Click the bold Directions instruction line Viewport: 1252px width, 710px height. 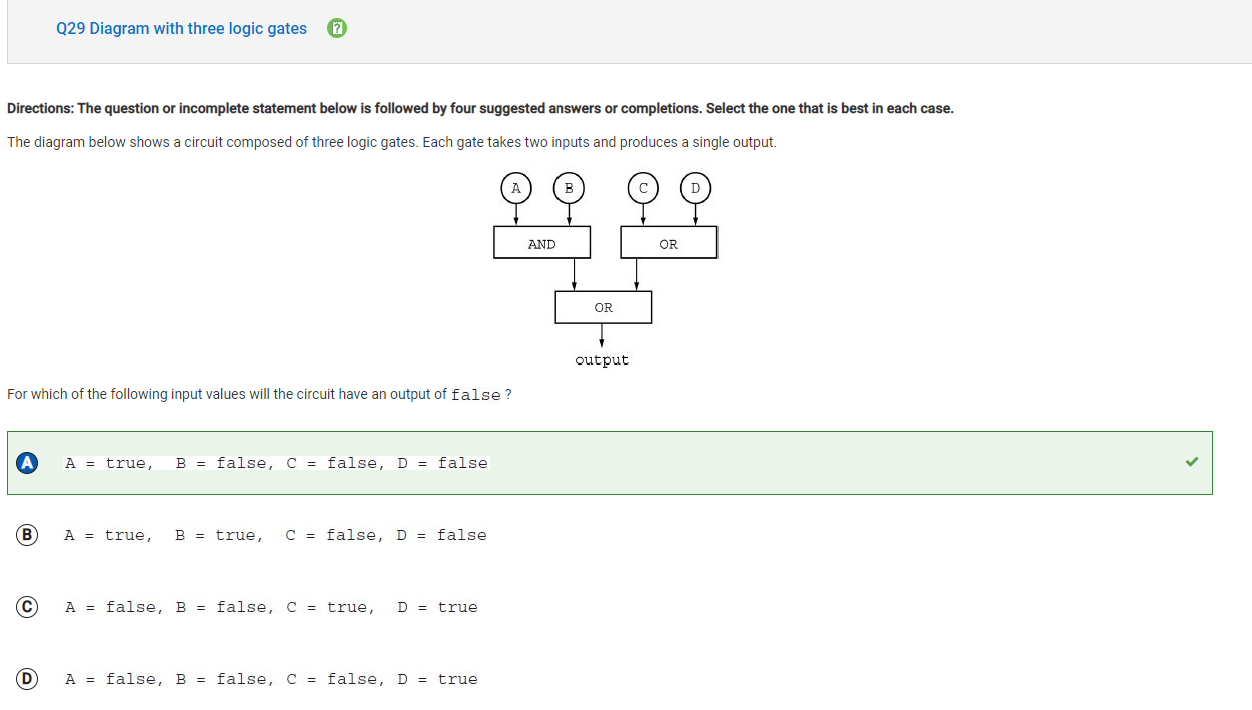[480, 108]
